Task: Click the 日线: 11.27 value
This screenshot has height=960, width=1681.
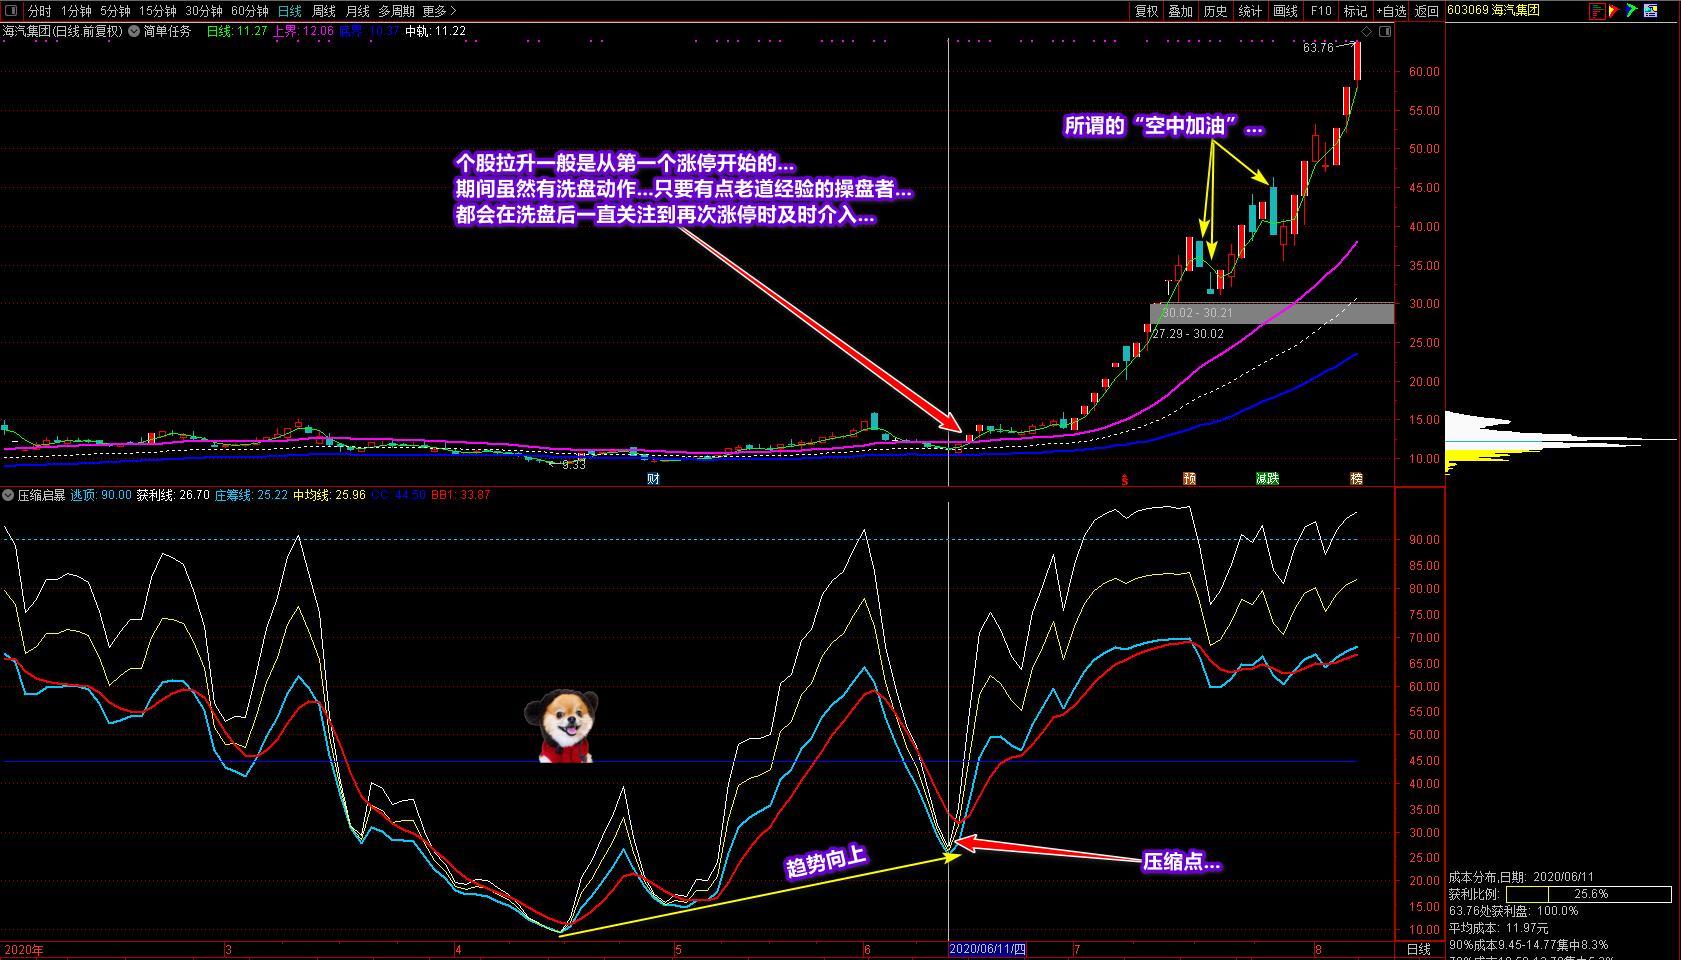Action: [x=237, y=31]
